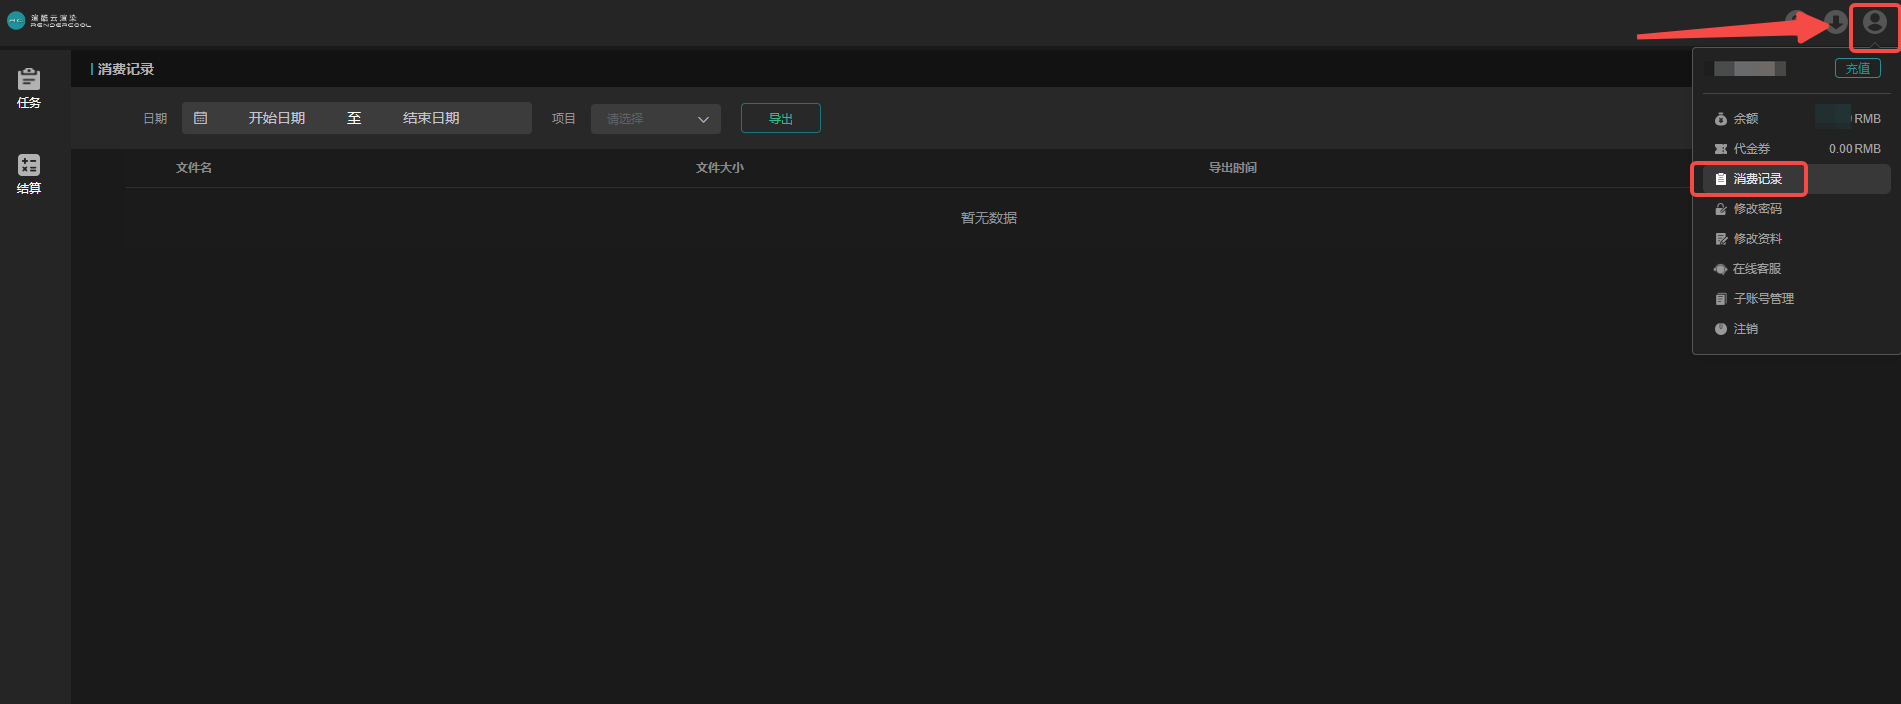Open the 开始日期 start date picker
1901x704 pixels.
coord(277,118)
